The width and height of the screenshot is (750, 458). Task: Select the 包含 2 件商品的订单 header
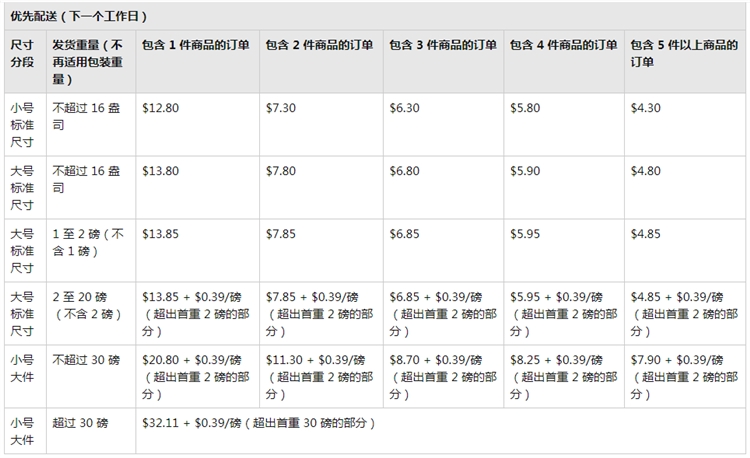319,46
